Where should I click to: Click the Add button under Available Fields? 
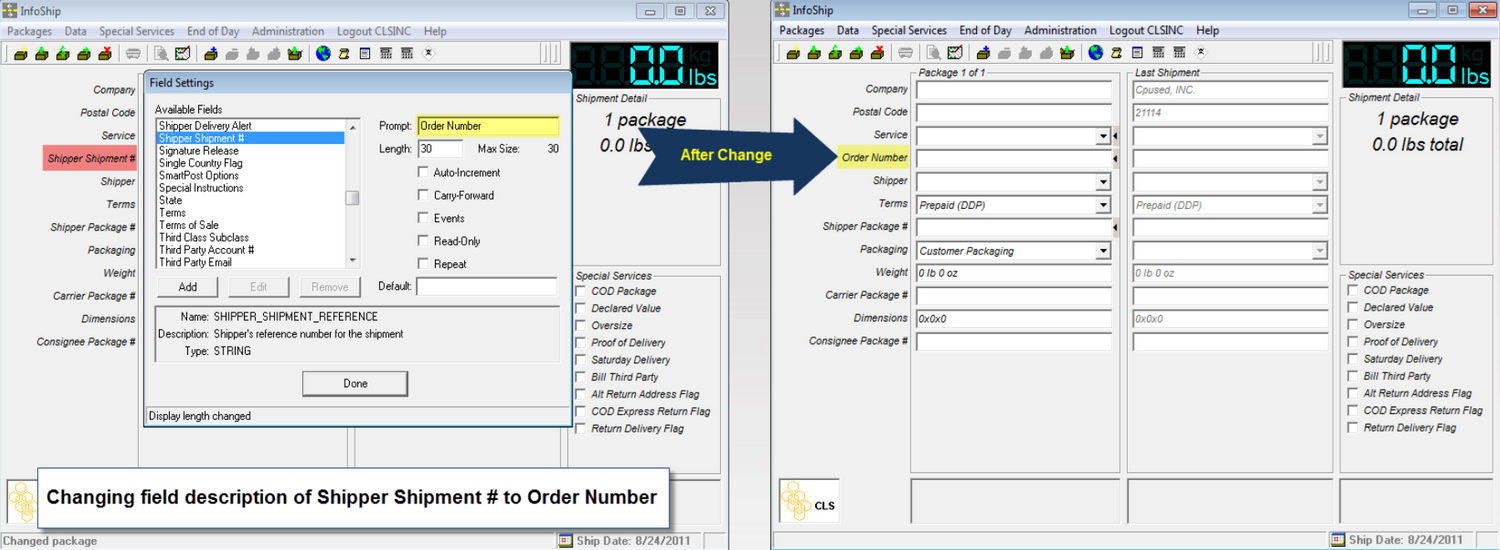click(187, 287)
